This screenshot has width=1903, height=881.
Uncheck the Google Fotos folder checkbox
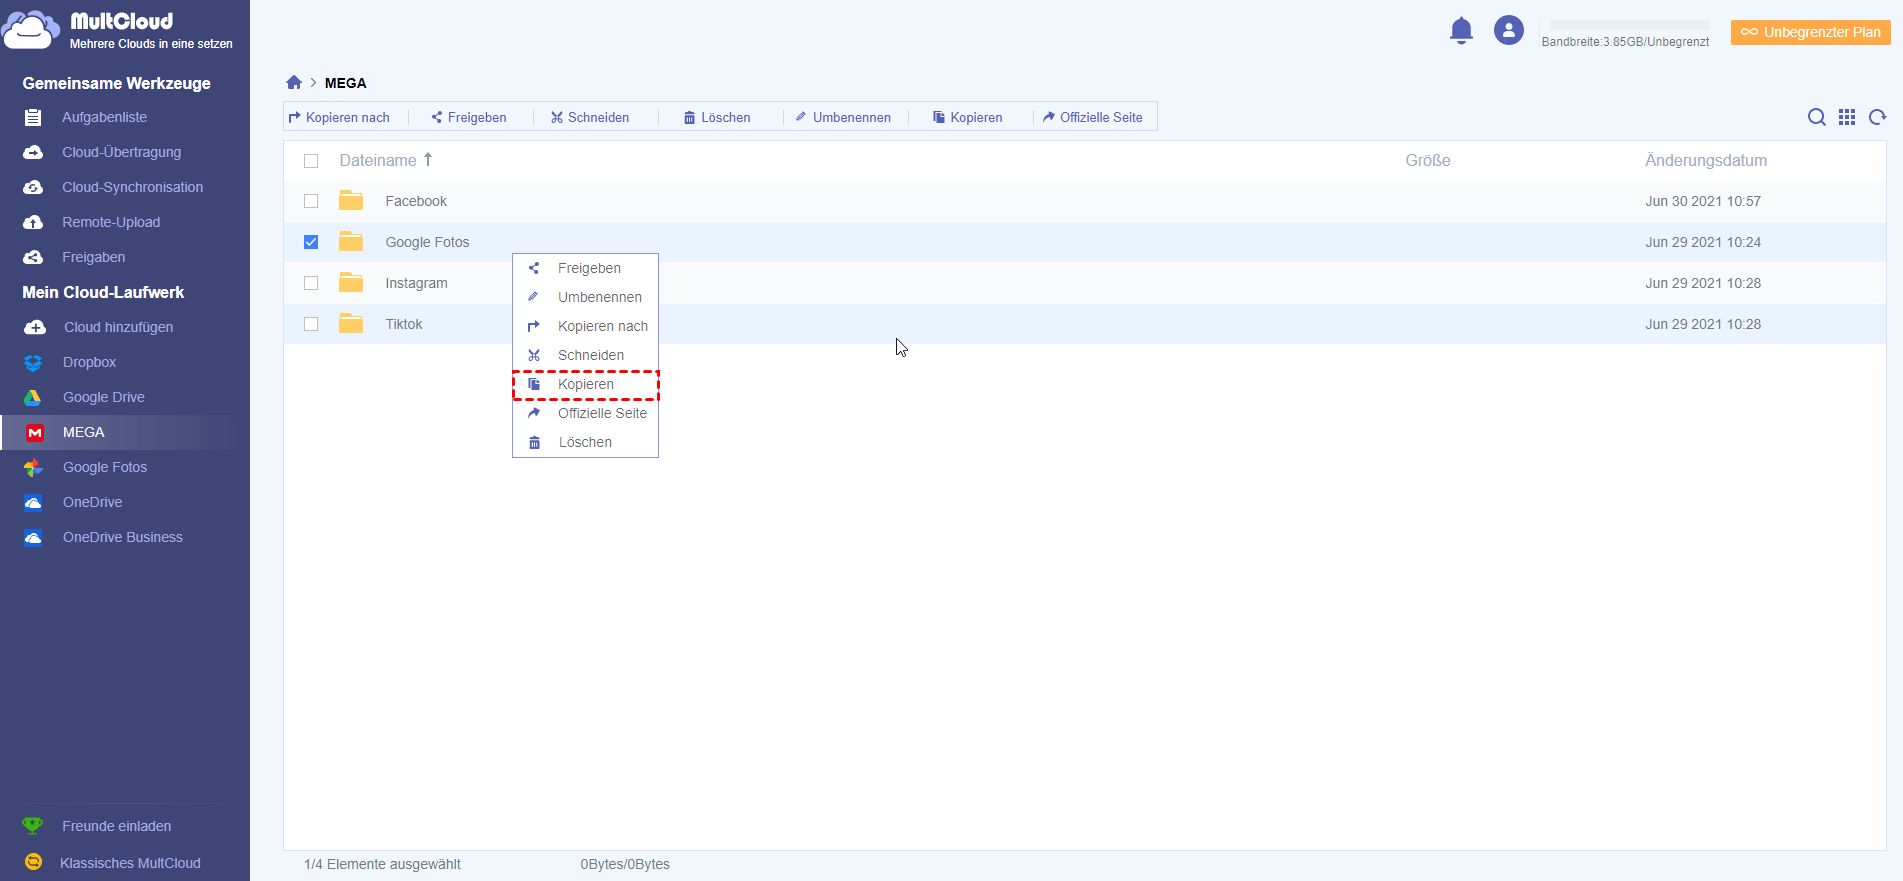click(x=311, y=242)
